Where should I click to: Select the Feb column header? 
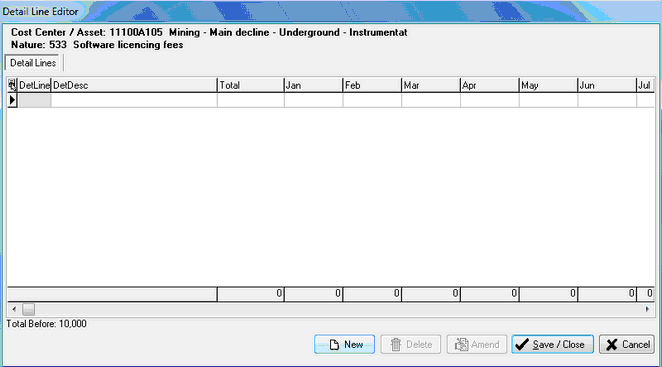click(372, 85)
